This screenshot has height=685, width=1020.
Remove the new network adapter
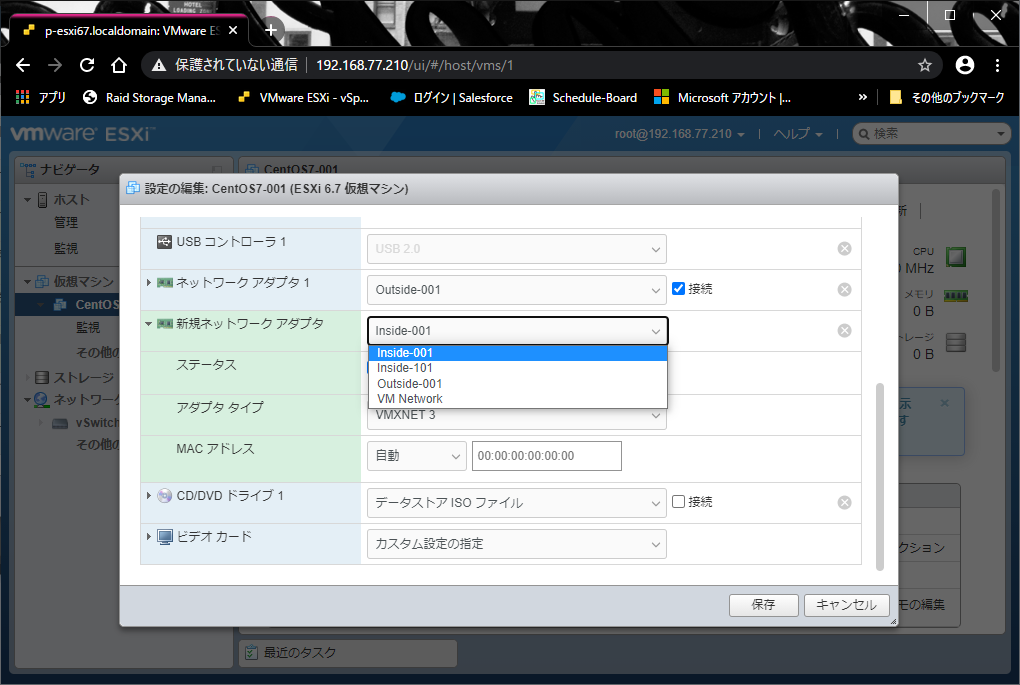point(844,330)
